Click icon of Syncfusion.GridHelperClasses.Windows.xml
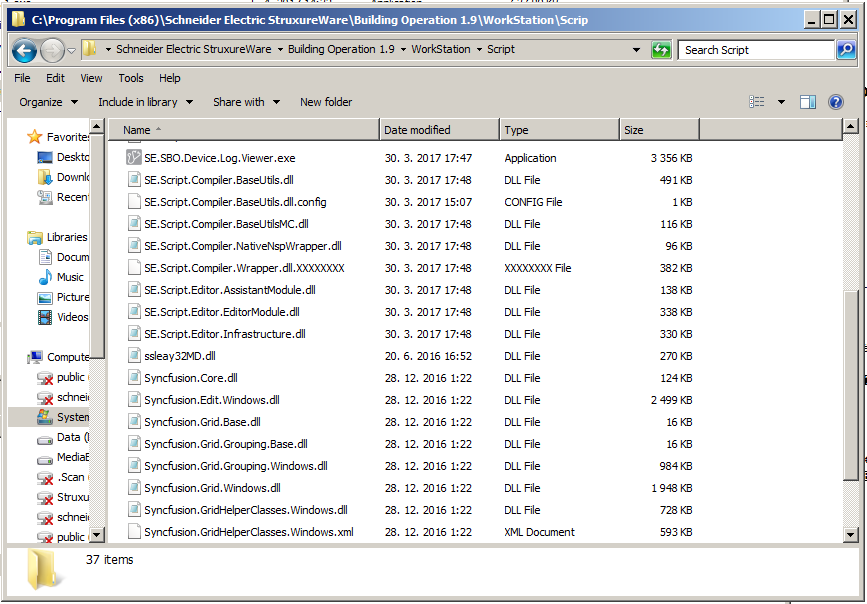867x604 pixels. click(133, 532)
